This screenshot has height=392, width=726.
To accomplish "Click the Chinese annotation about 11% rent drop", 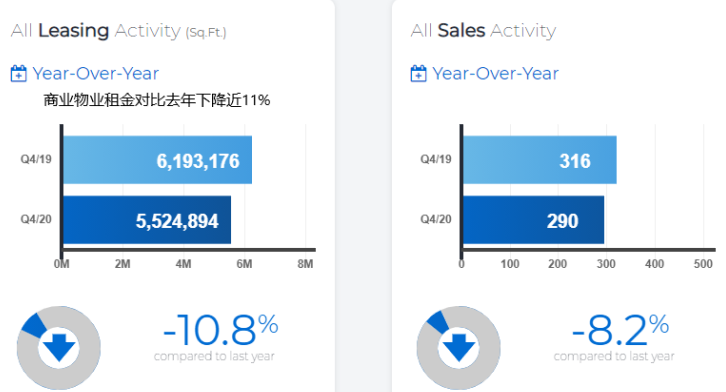I will point(156,100).
